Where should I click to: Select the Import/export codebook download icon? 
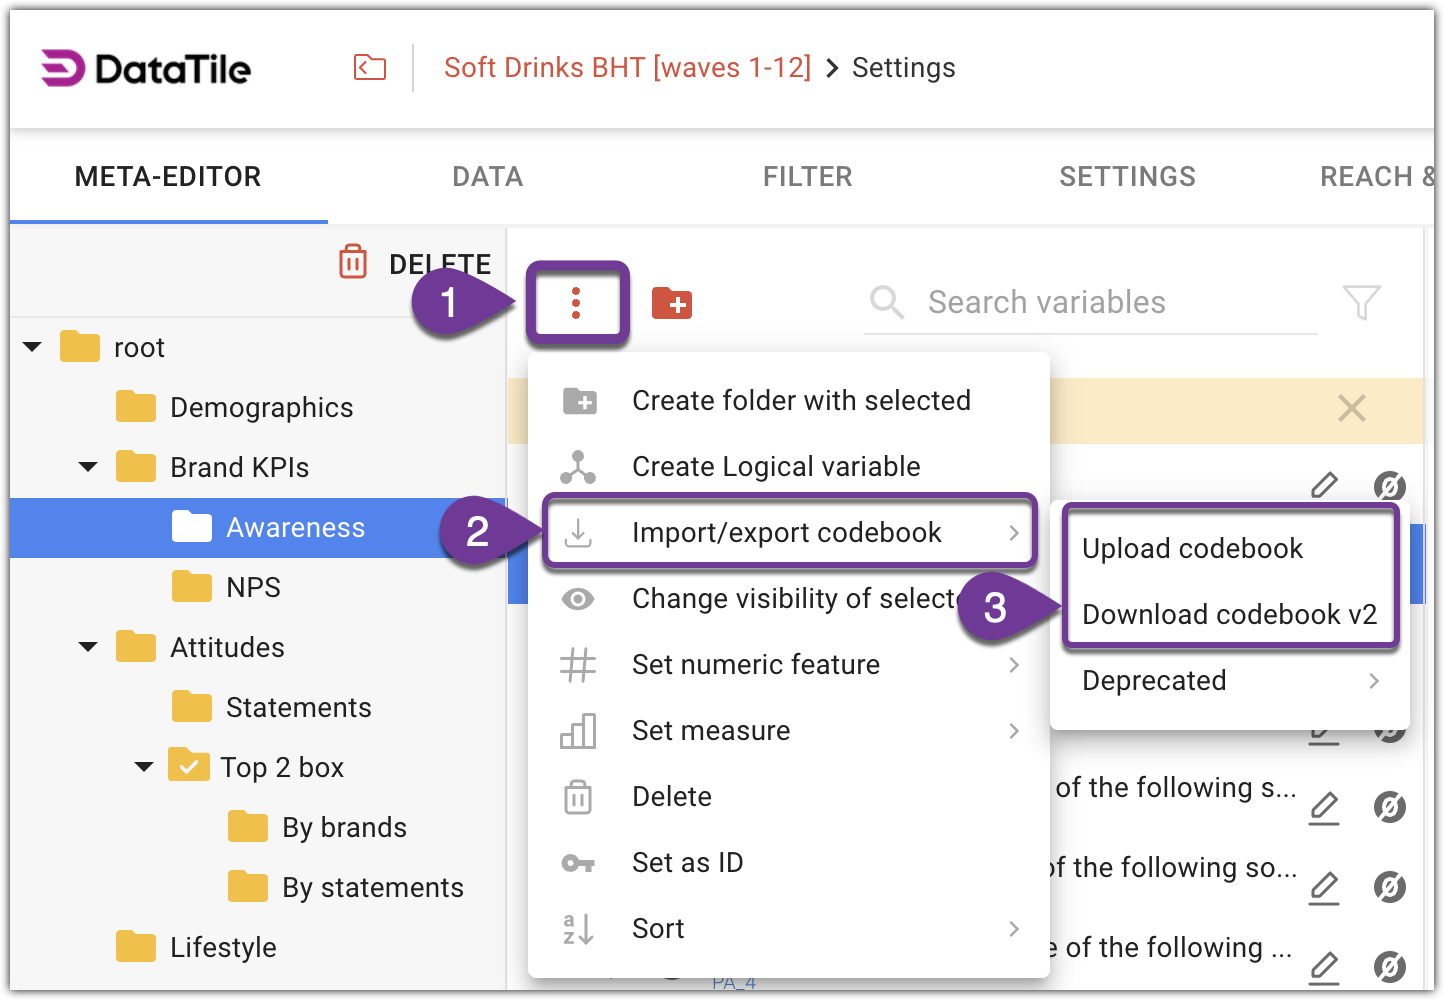[579, 532]
